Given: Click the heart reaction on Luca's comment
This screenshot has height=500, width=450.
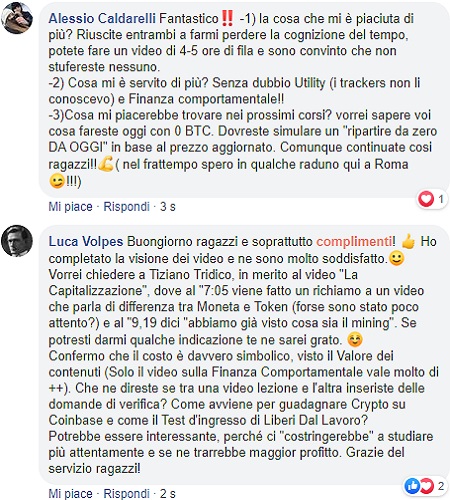Looking at the screenshot, I should pos(426,486).
